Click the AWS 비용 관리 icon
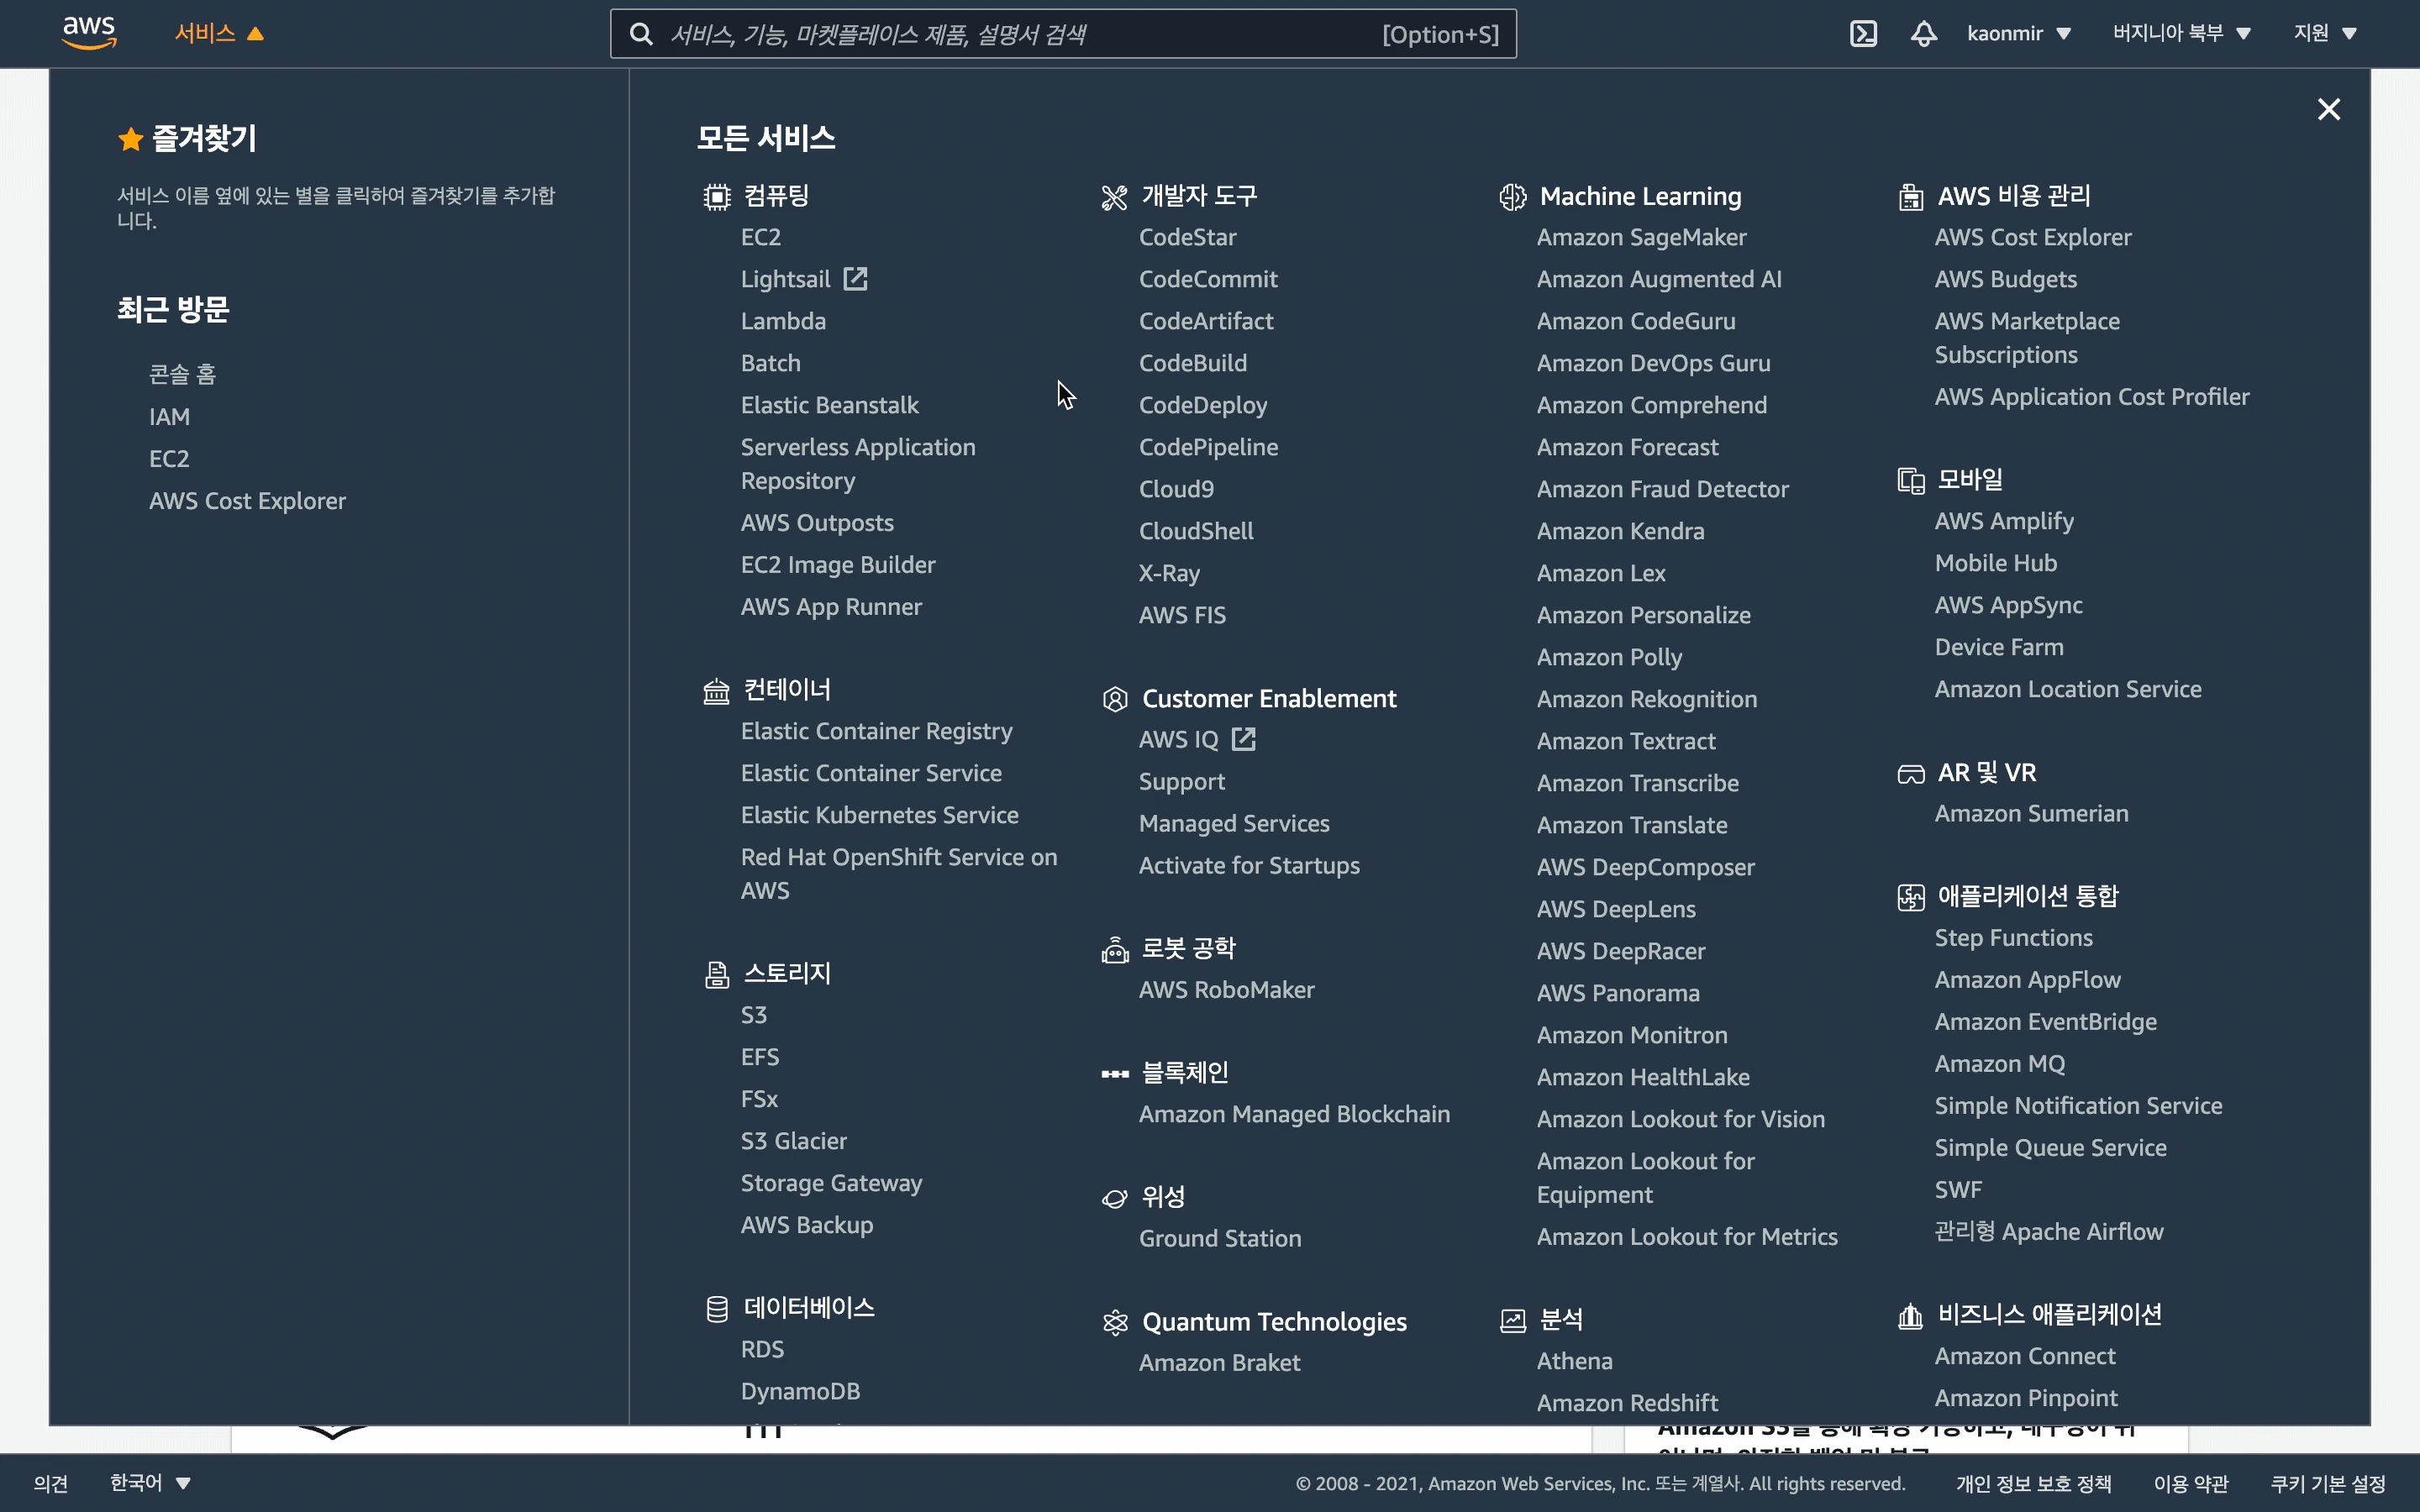The height and width of the screenshot is (1512, 2420). click(1910, 197)
